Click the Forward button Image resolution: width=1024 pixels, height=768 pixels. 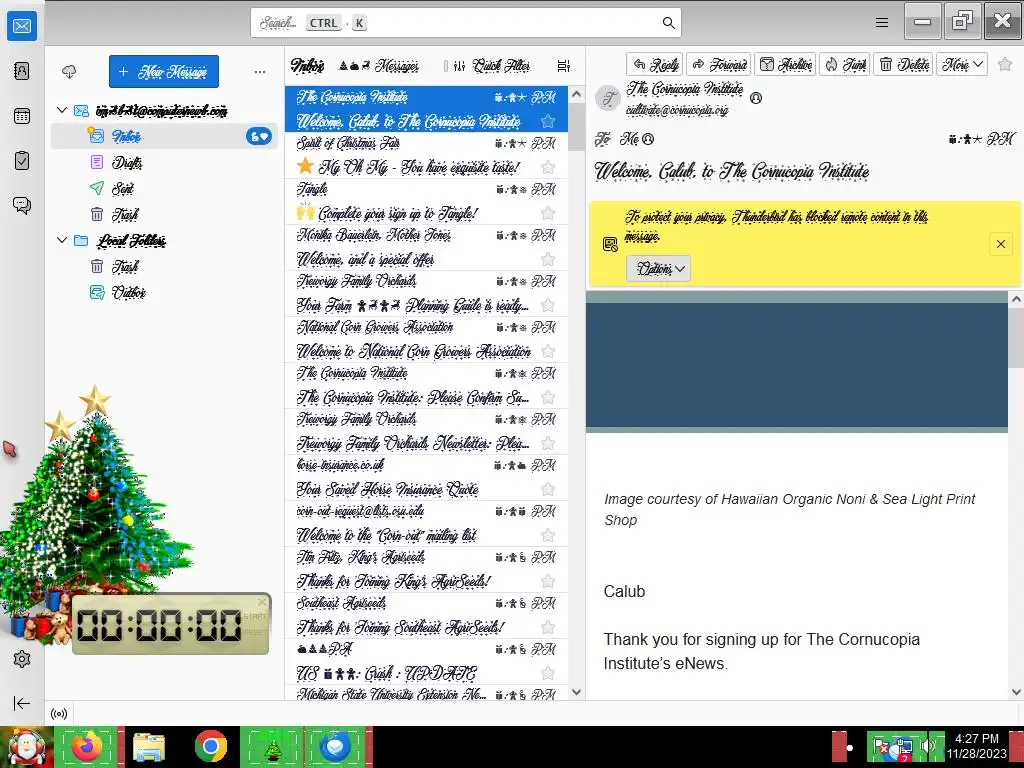pos(718,64)
